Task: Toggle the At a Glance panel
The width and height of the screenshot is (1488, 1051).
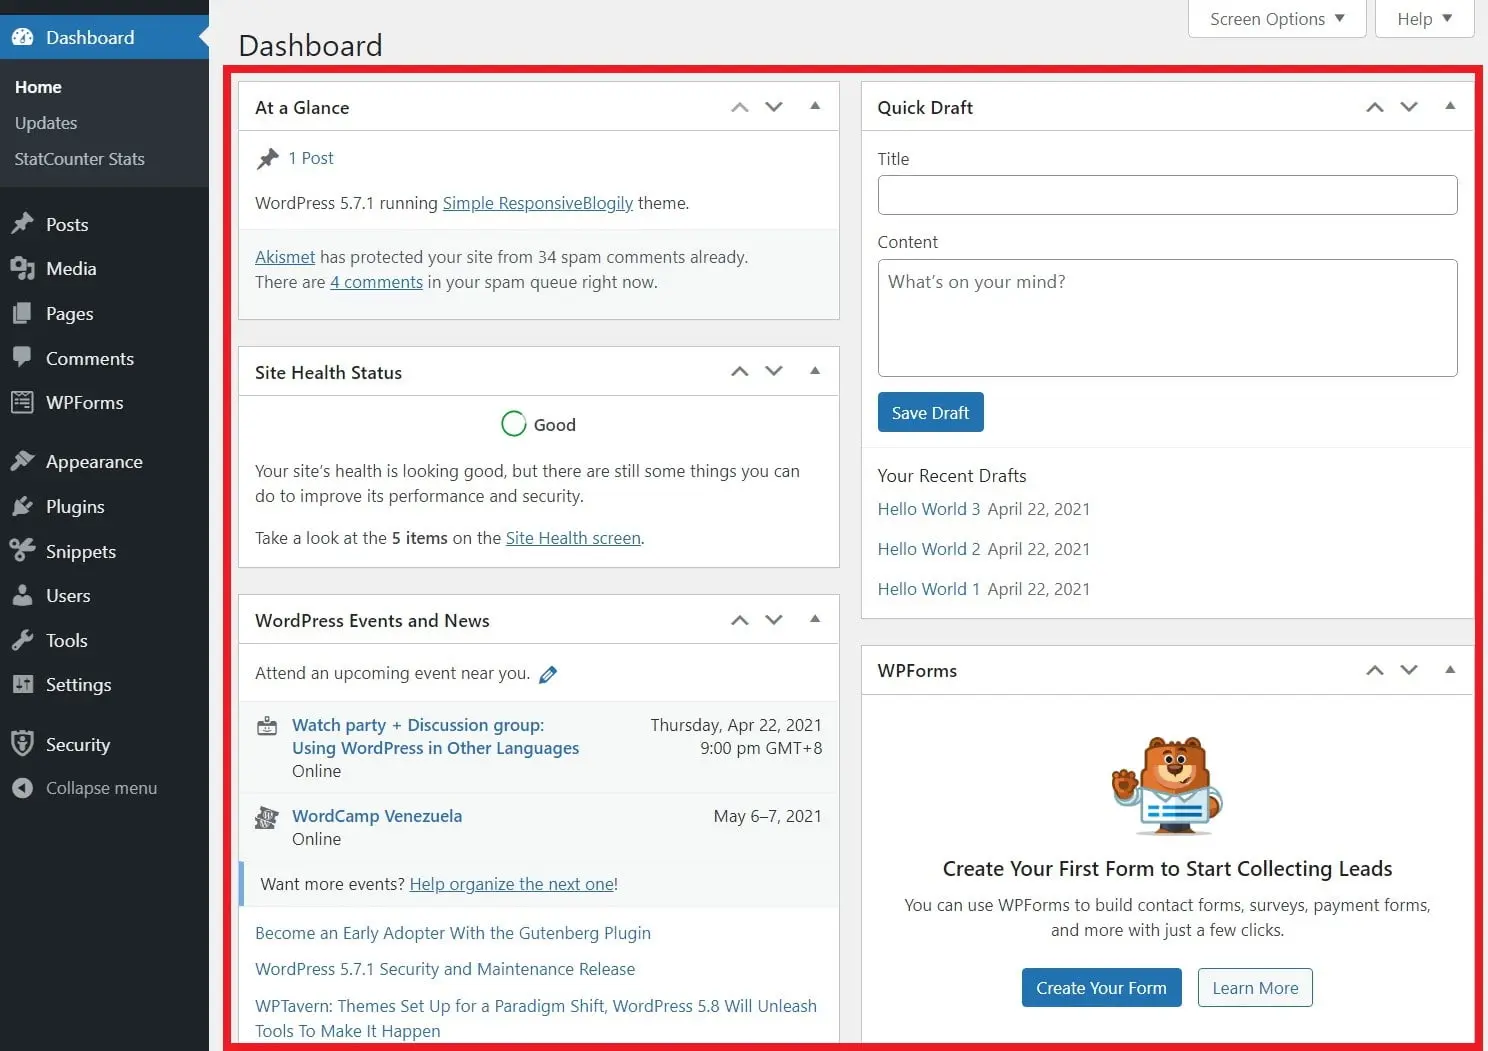Action: (815, 106)
